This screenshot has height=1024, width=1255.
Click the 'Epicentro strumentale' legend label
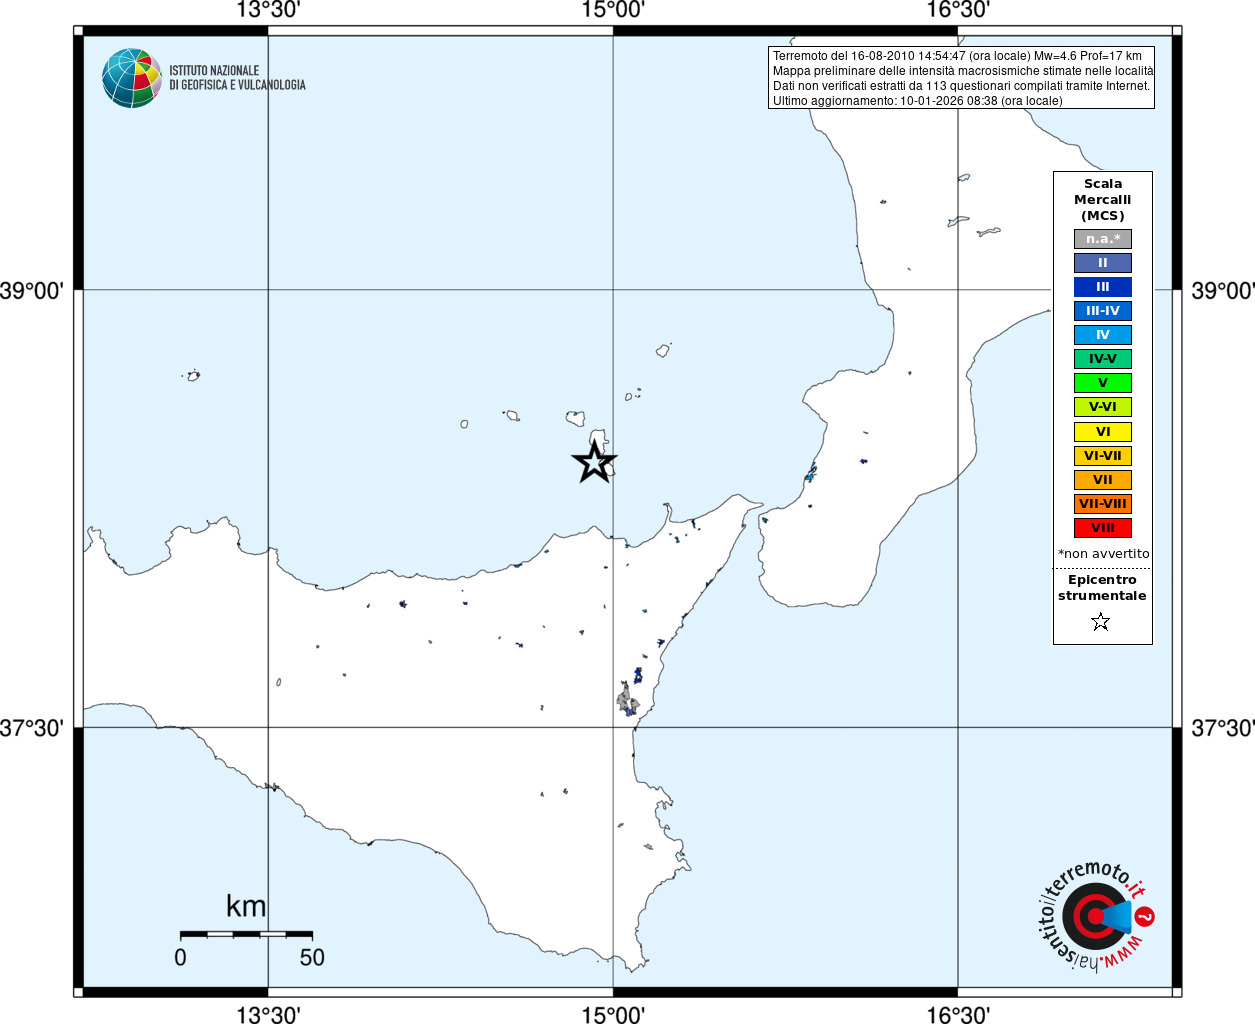click(1102, 588)
